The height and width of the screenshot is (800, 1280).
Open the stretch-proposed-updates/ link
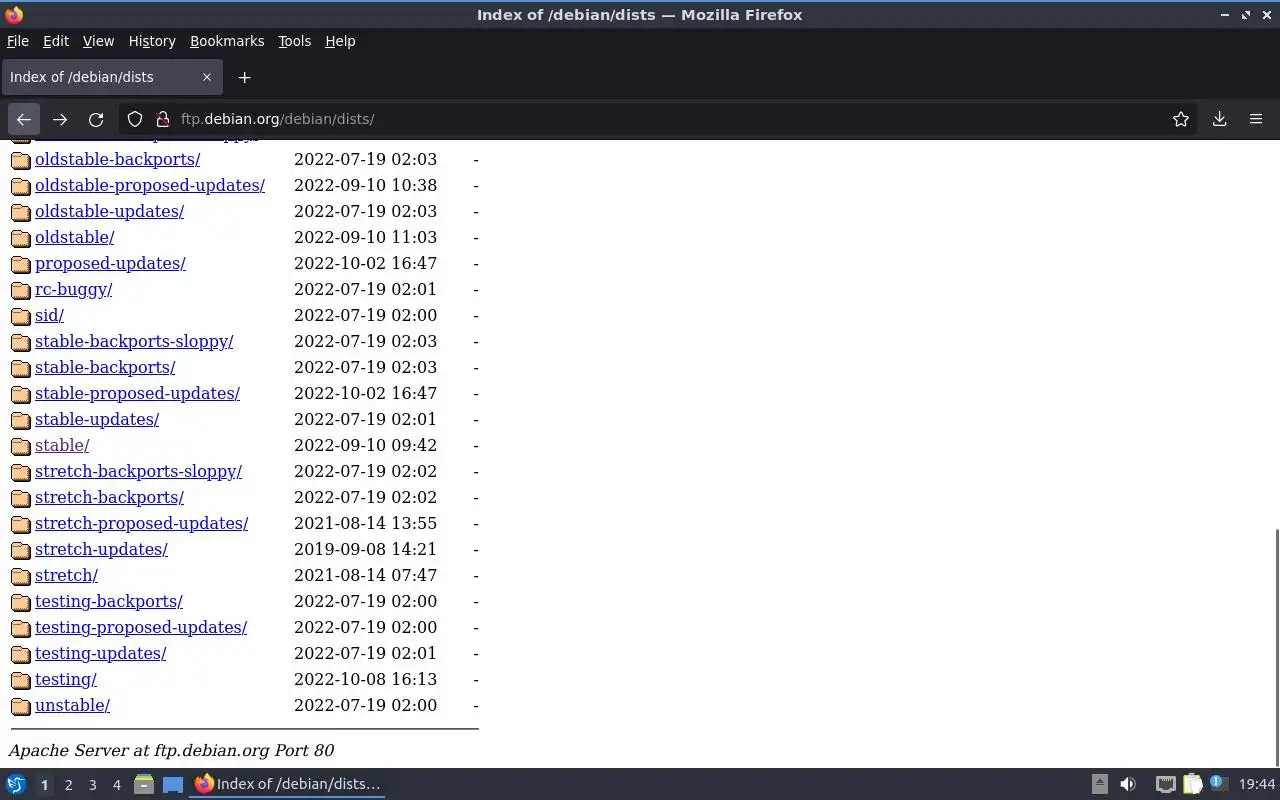(141, 523)
